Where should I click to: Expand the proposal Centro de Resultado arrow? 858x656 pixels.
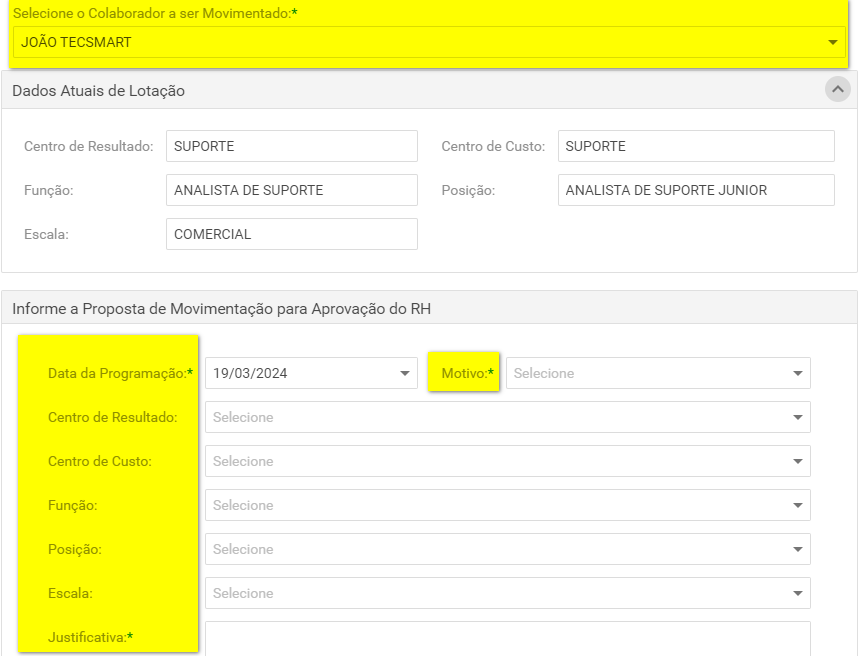tap(798, 417)
